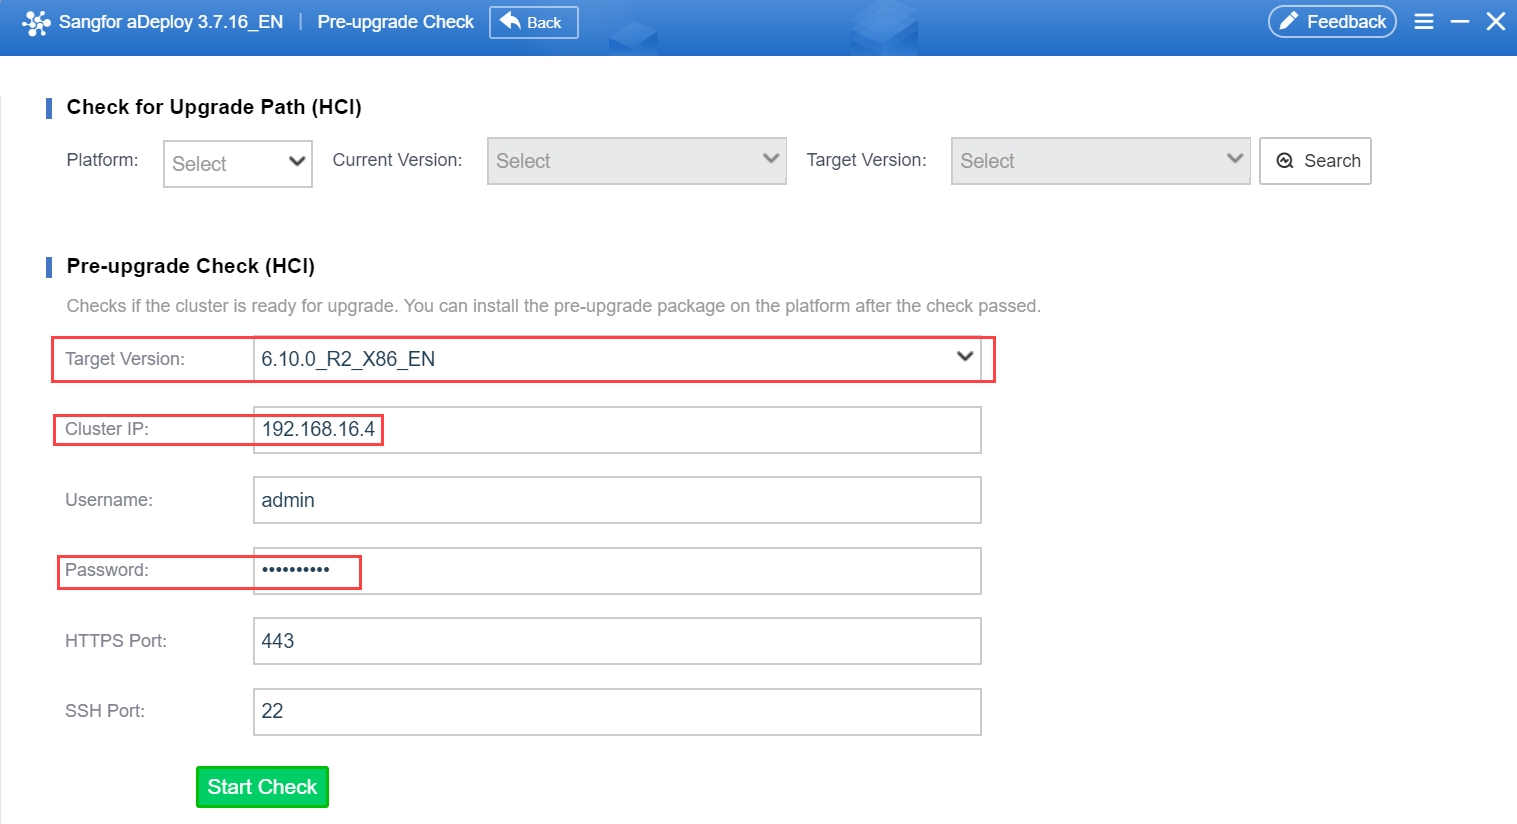This screenshot has height=824, width=1517.
Task: Click the Search button for upgrade path
Action: pyautogui.click(x=1315, y=161)
